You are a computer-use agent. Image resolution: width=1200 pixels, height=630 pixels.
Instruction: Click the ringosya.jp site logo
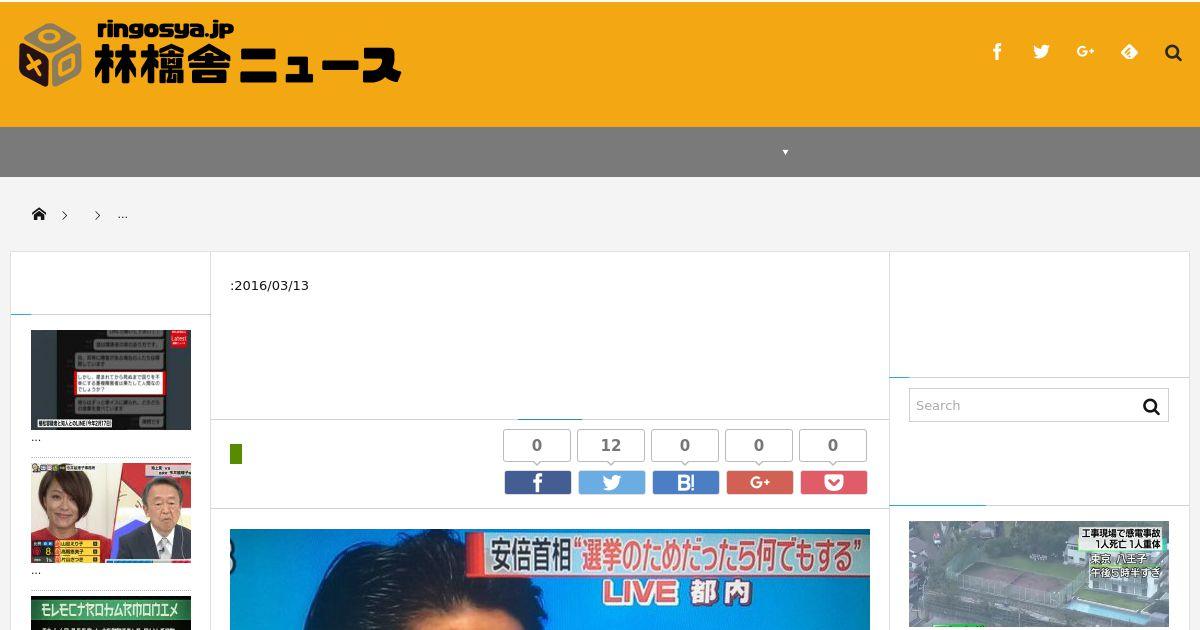tap(210, 55)
